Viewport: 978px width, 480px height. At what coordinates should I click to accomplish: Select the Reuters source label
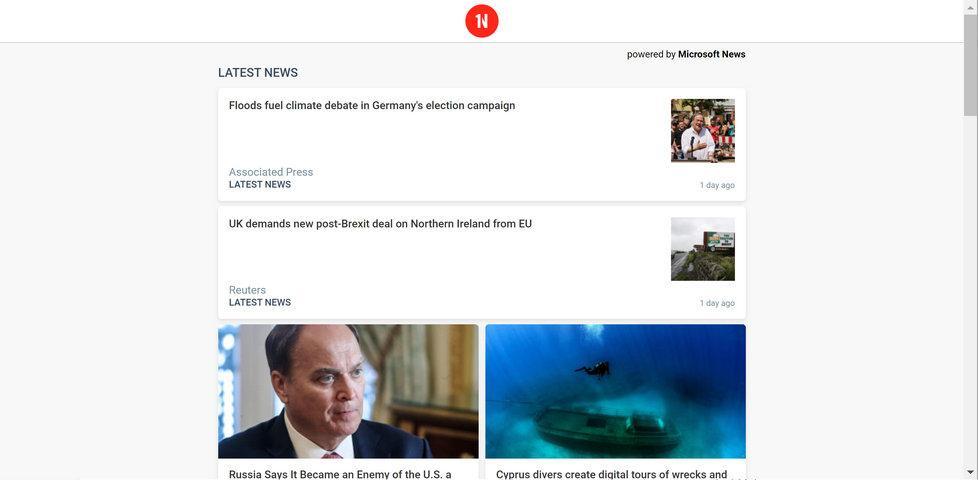click(x=247, y=290)
